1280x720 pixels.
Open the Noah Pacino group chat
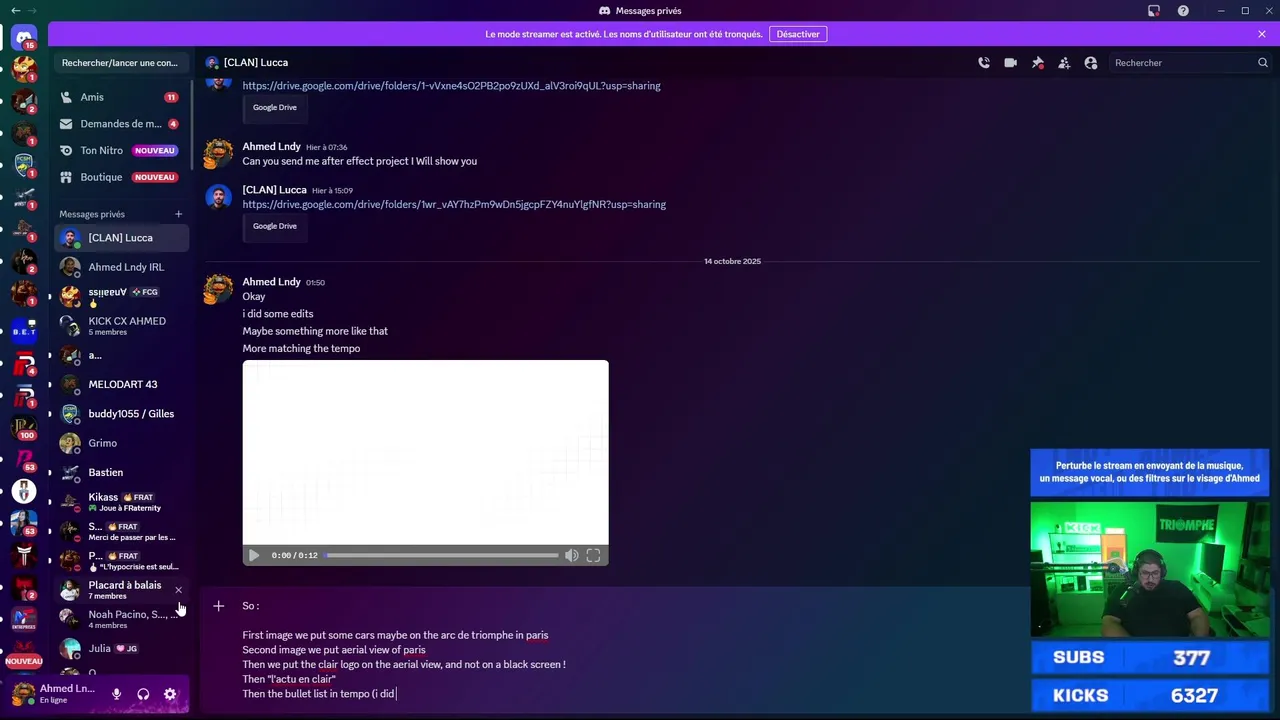[x=121, y=619]
